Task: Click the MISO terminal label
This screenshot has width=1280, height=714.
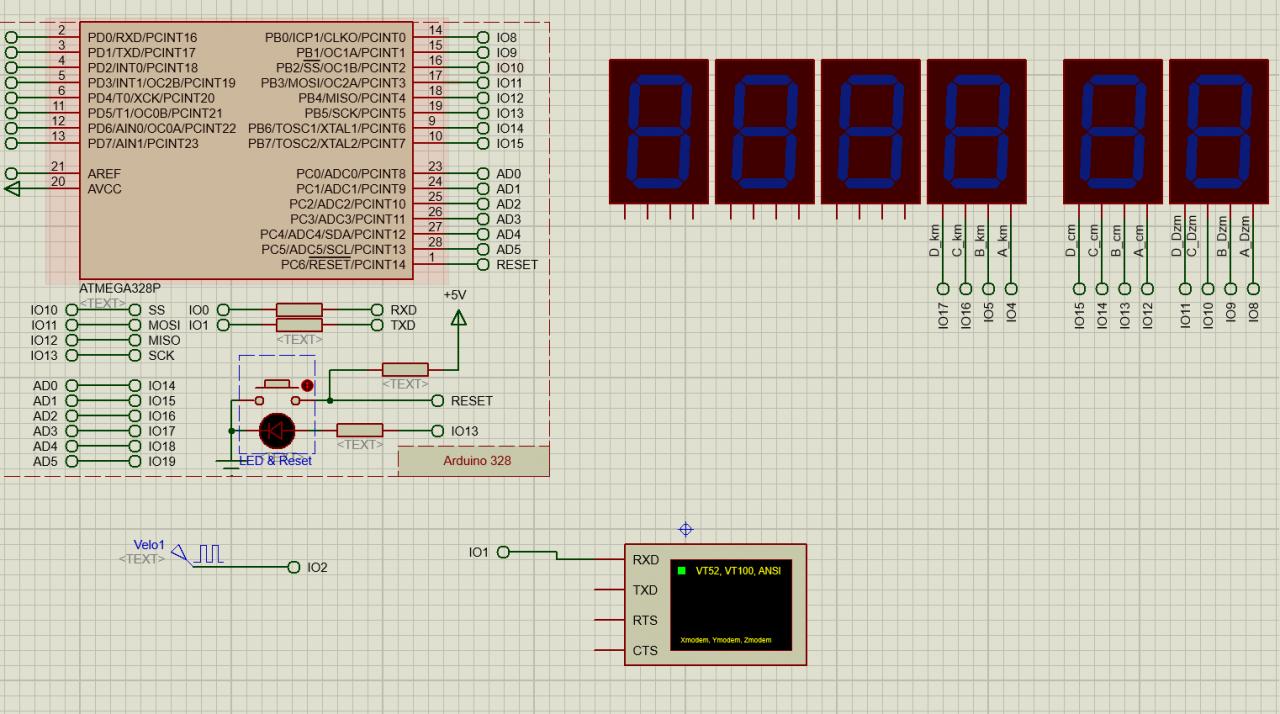Action: pos(164,340)
